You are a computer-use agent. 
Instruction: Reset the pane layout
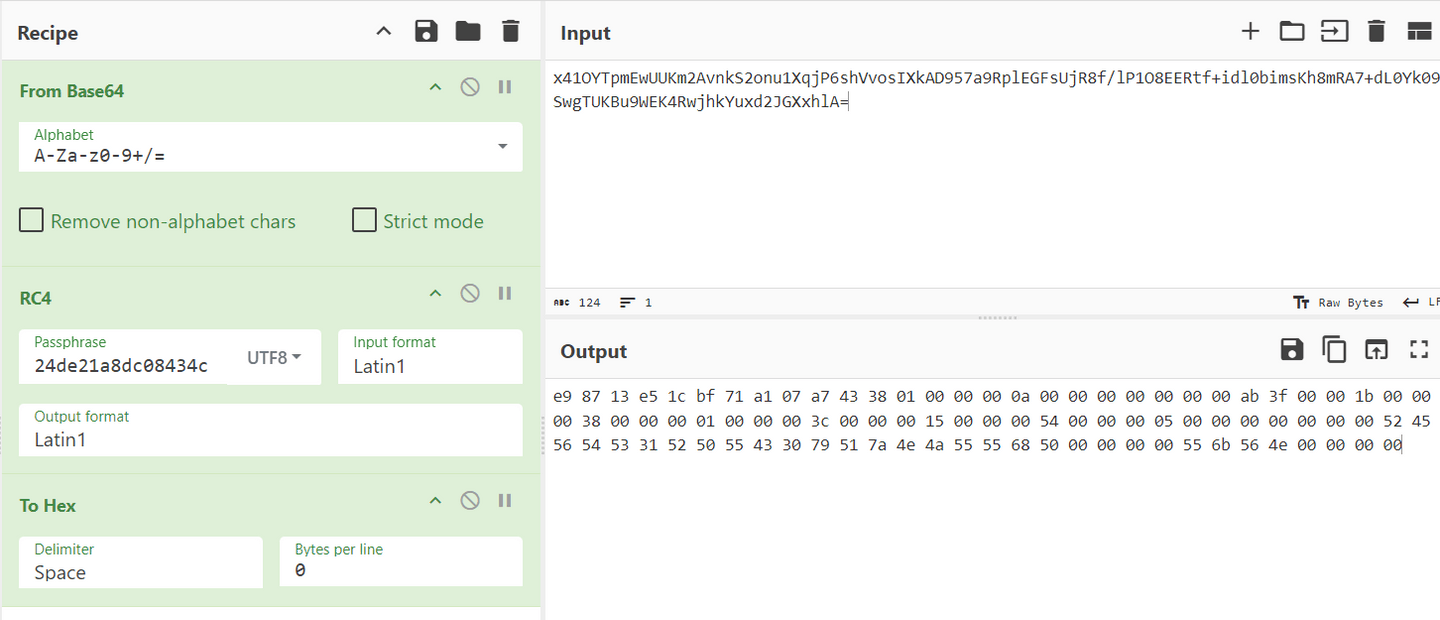[x=1418, y=32]
